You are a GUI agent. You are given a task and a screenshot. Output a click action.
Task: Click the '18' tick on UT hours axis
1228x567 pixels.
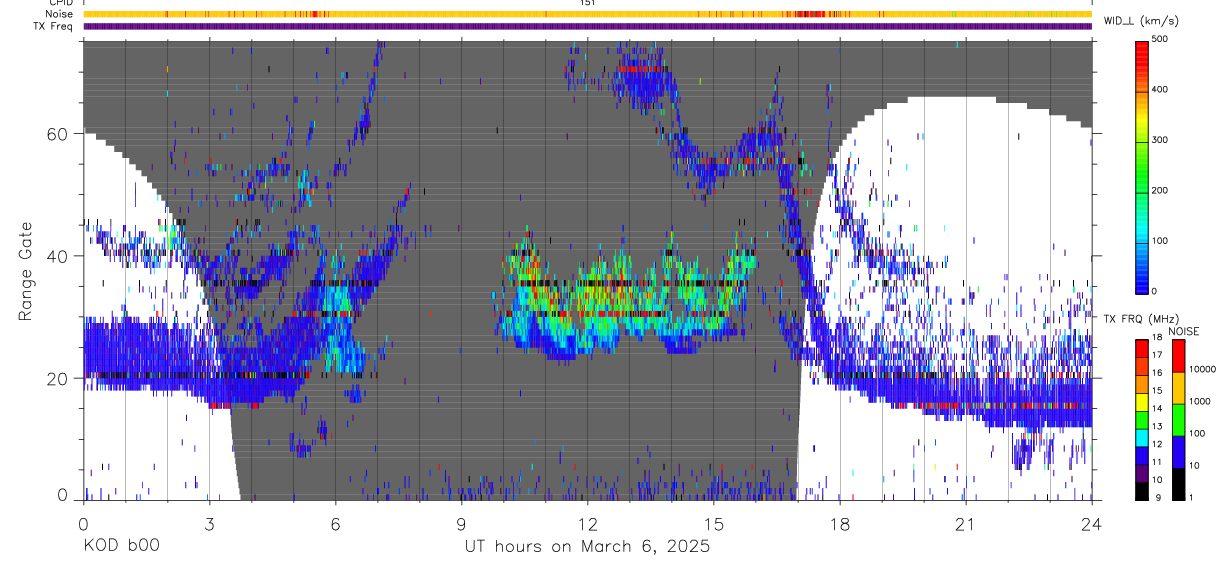tap(840, 524)
